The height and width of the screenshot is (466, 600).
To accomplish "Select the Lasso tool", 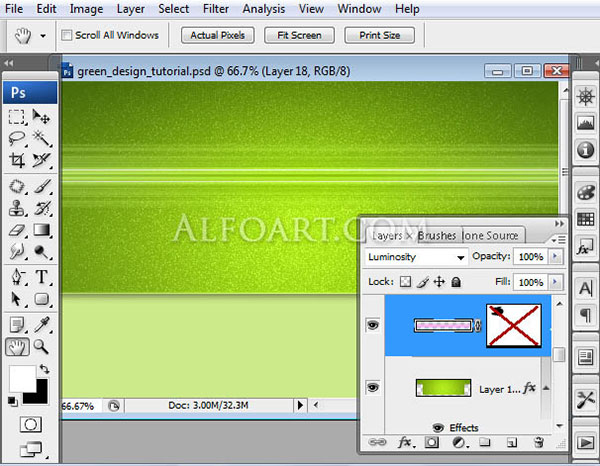I will pyautogui.click(x=16, y=138).
